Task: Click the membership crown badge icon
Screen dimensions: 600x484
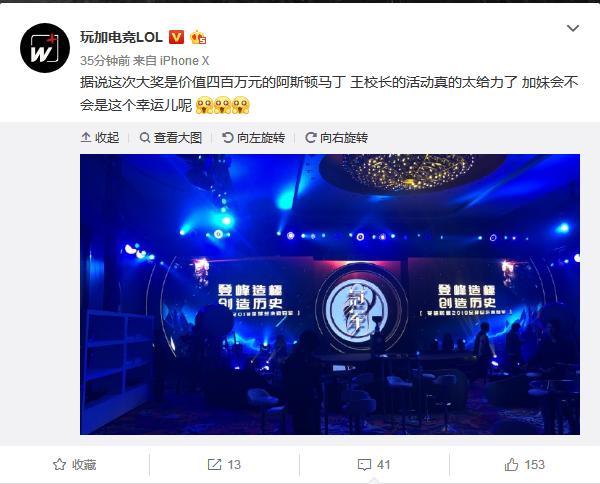Action: tap(198, 37)
